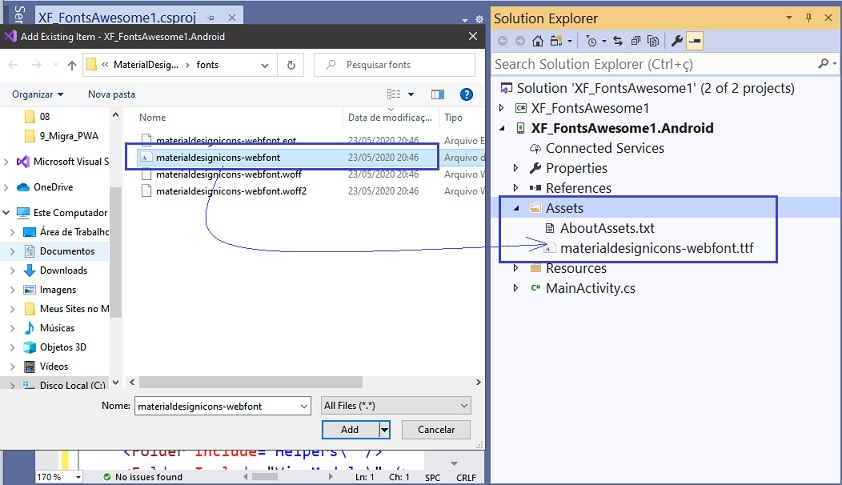Screen dimensions: 842x485
Task: Open Vídeos folder
Action: pyautogui.click(x=54, y=367)
